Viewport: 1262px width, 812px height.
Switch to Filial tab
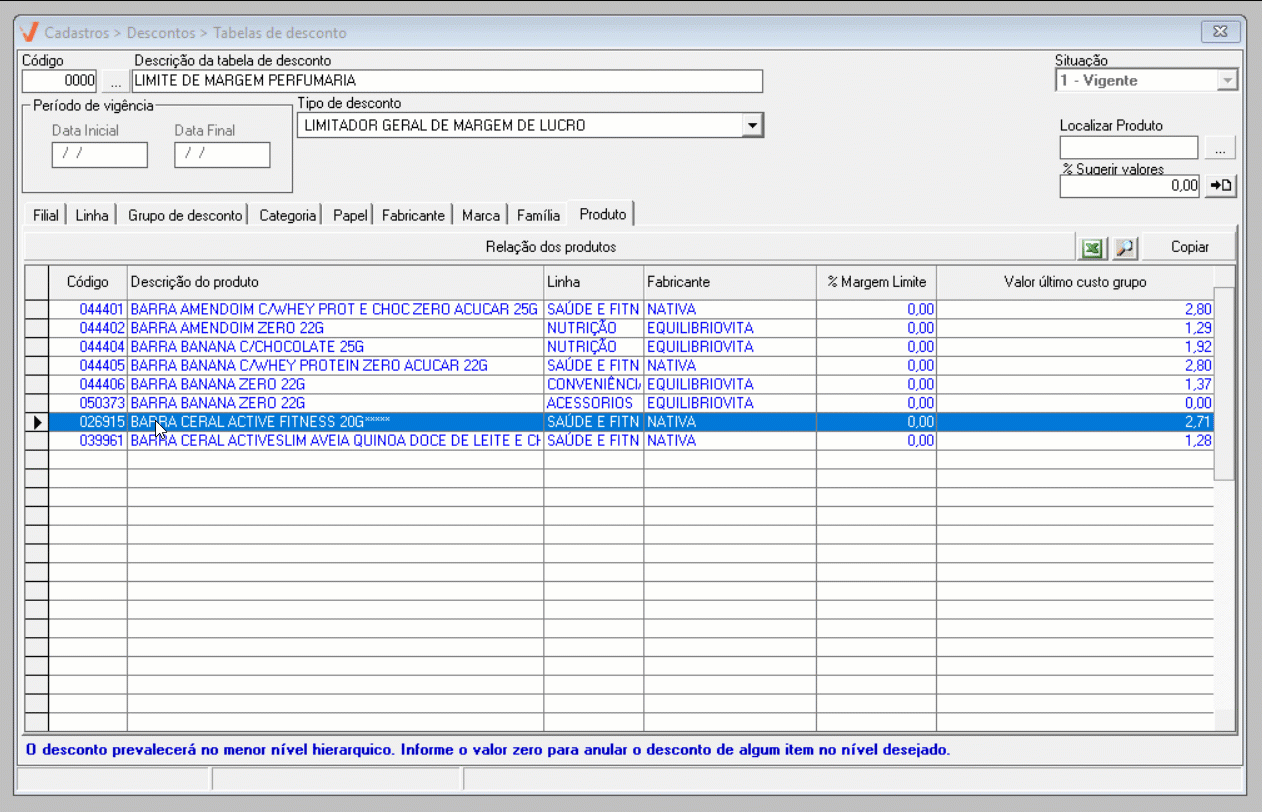tap(46, 215)
